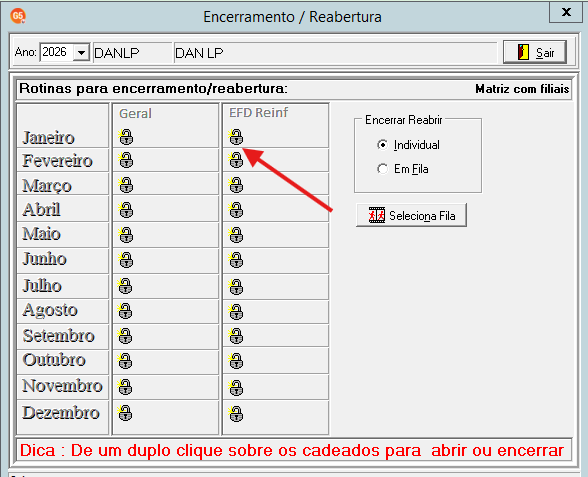Click the Geral padlock for Novembro
588x477 pixels.
click(x=125, y=387)
